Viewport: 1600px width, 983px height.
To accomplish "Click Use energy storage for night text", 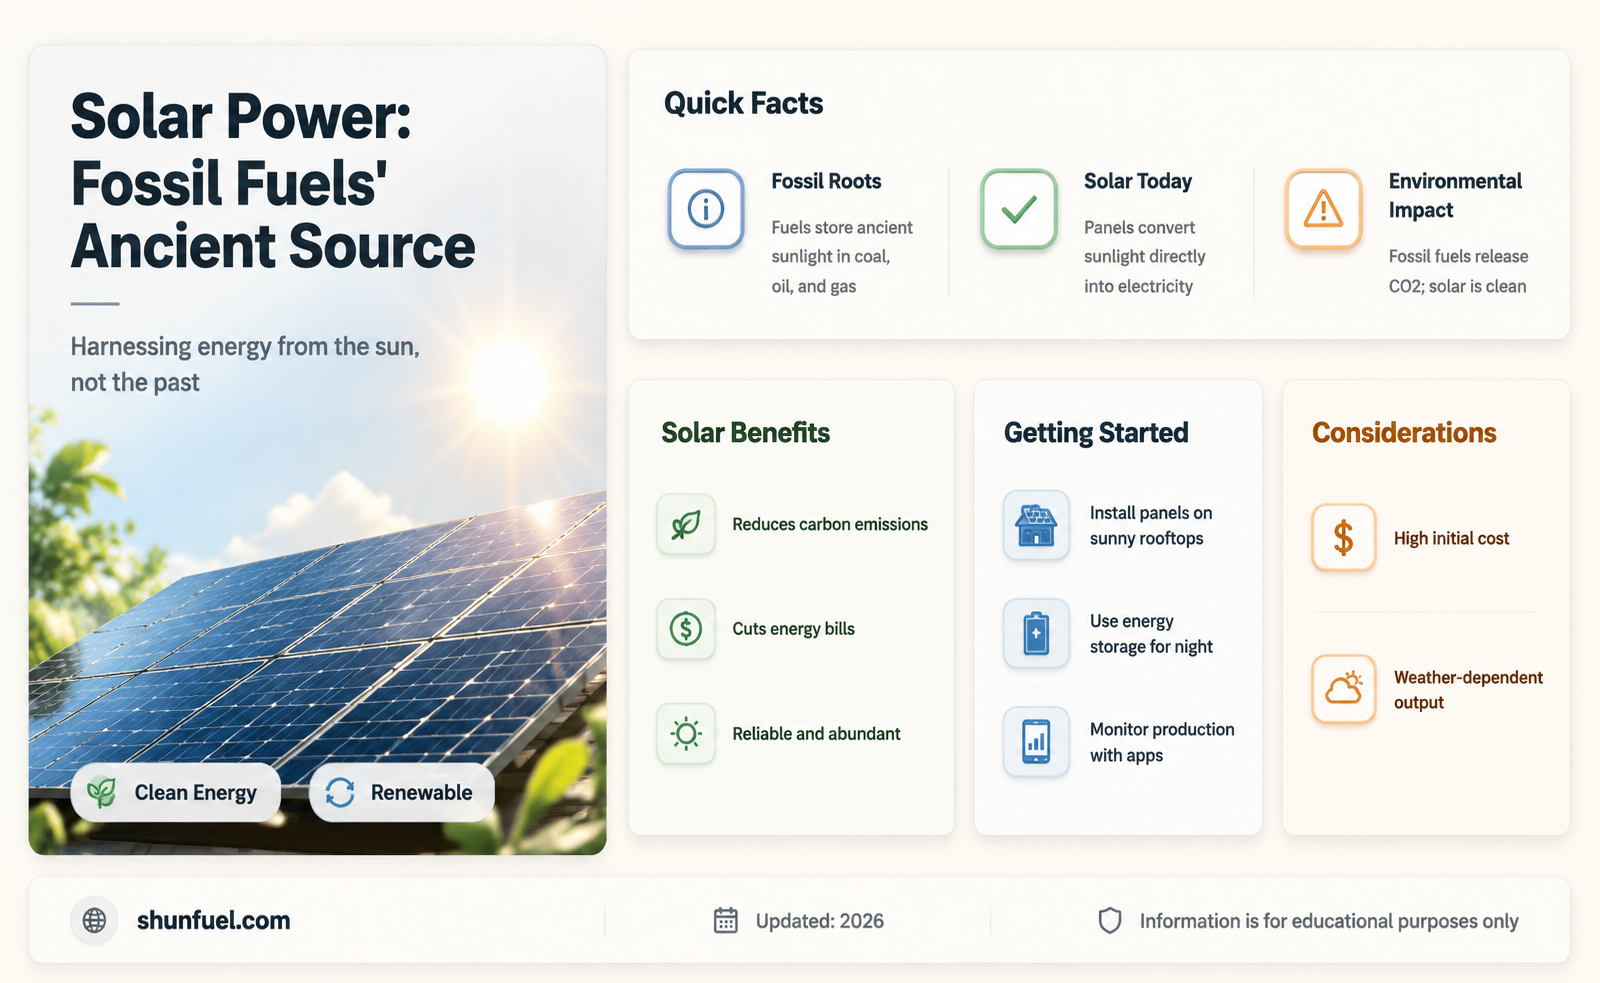I will (1151, 634).
